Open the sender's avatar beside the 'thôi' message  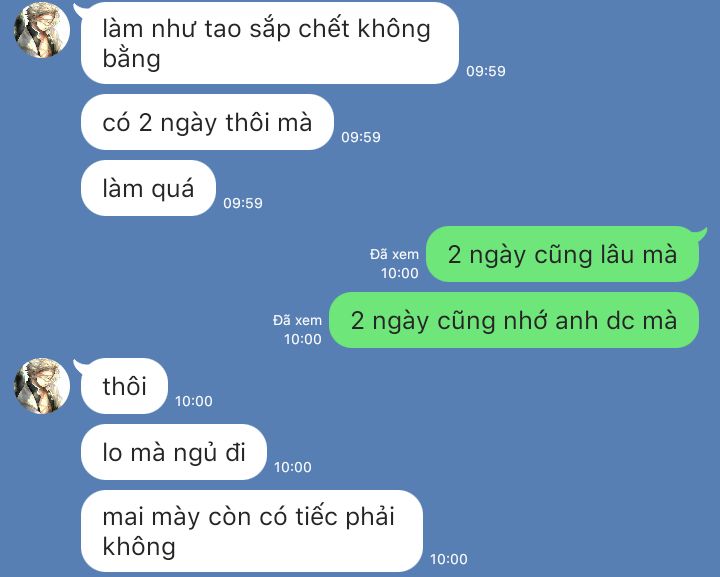[x=42, y=386]
